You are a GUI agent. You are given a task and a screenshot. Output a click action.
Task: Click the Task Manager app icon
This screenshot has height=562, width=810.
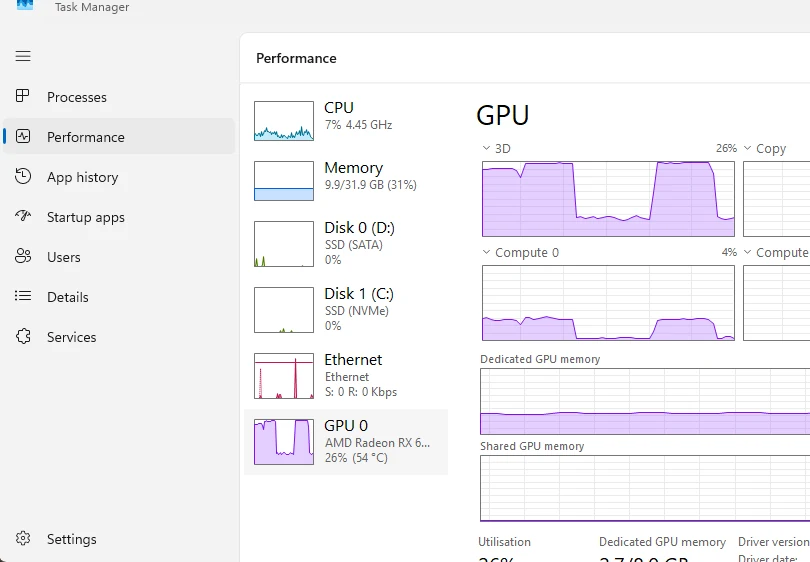click(x=25, y=4)
